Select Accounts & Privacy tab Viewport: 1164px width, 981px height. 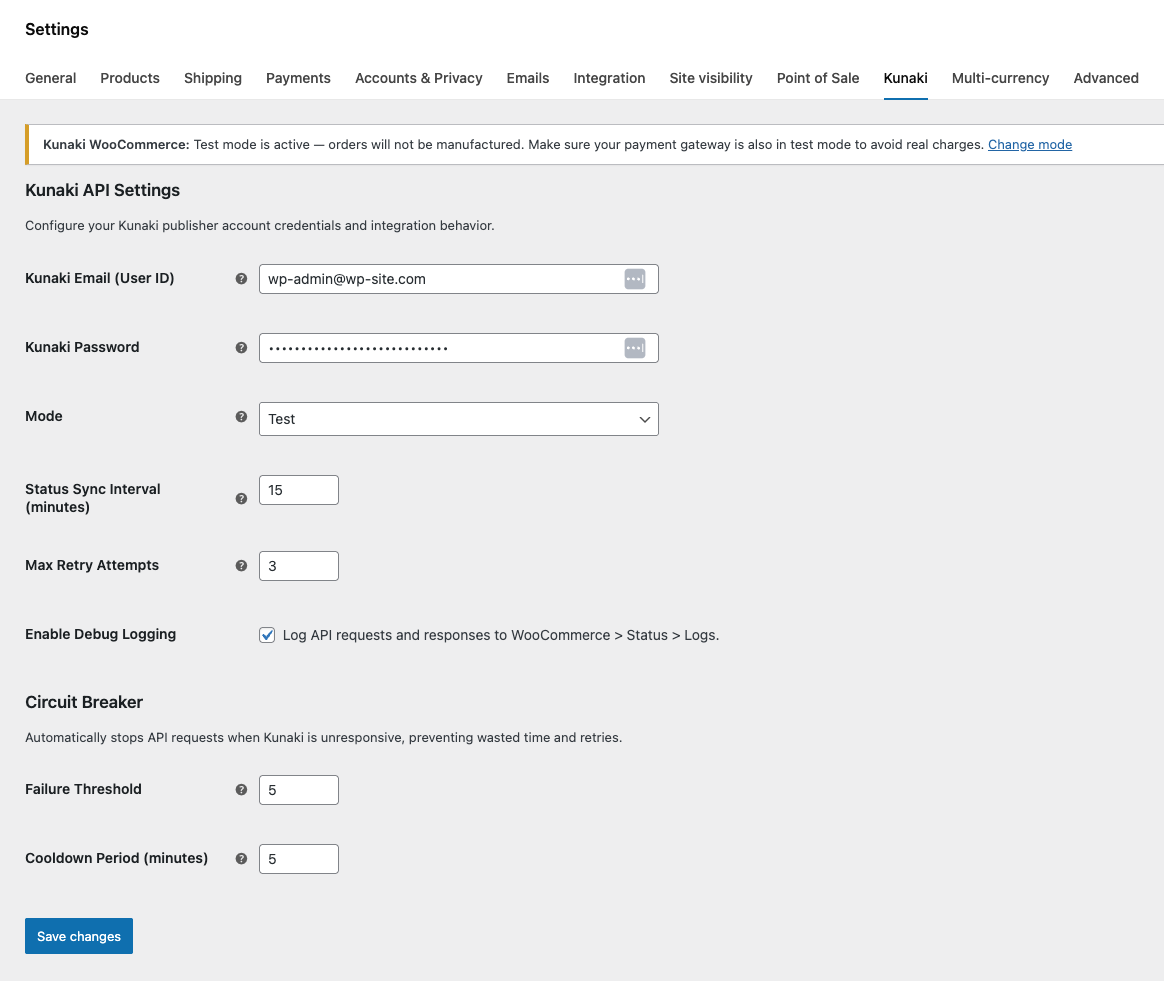point(419,78)
